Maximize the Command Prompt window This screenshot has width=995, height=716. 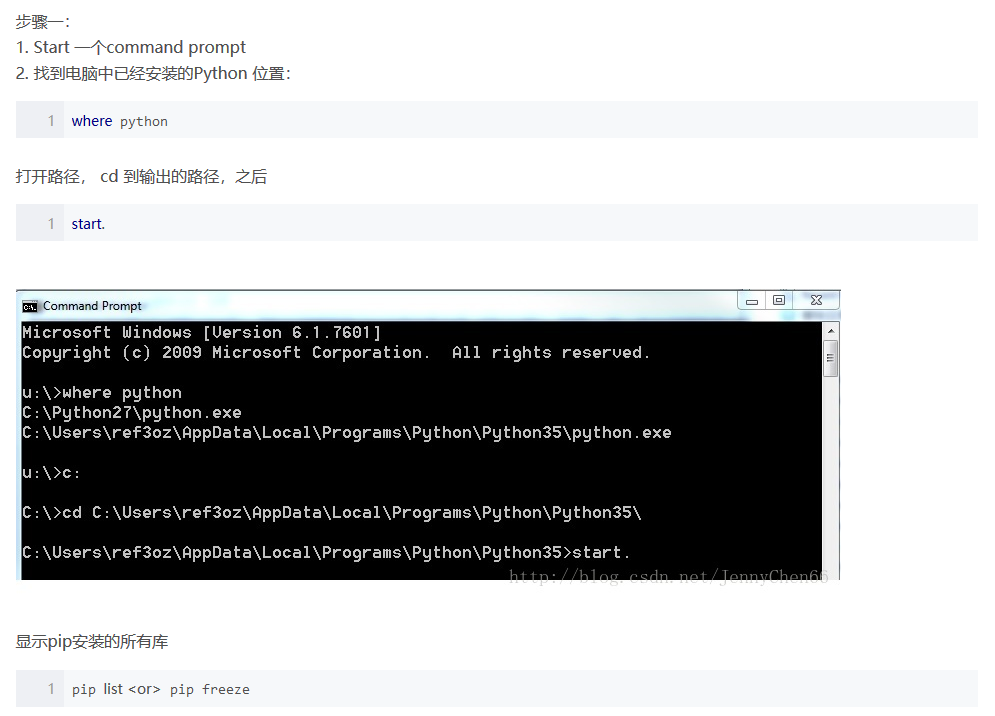(779, 300)
